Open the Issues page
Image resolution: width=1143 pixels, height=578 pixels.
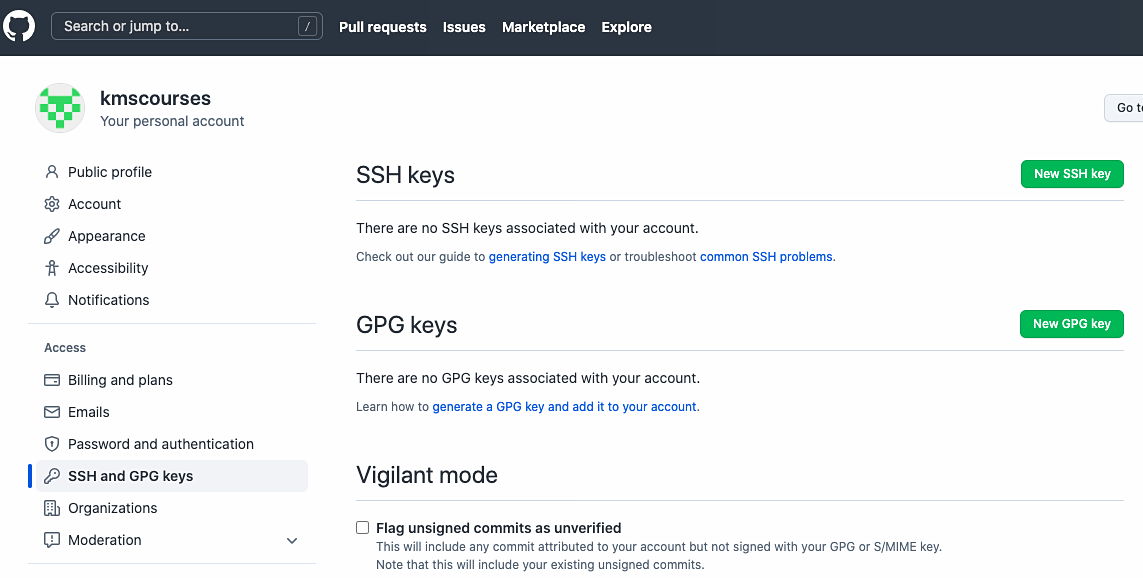463,27
